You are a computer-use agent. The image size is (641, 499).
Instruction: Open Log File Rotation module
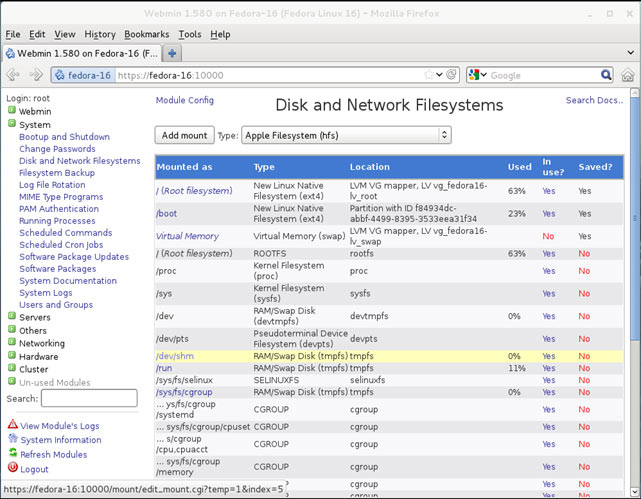point(52,185)
